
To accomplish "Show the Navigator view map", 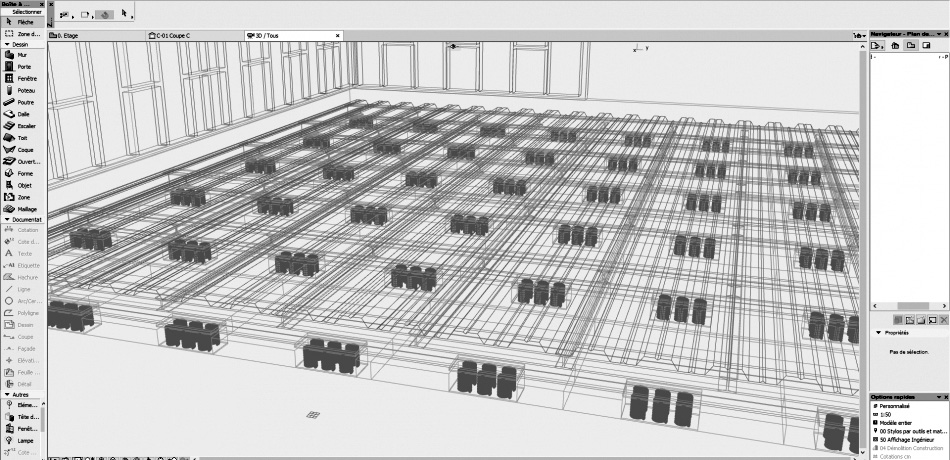I will (911, 45).
